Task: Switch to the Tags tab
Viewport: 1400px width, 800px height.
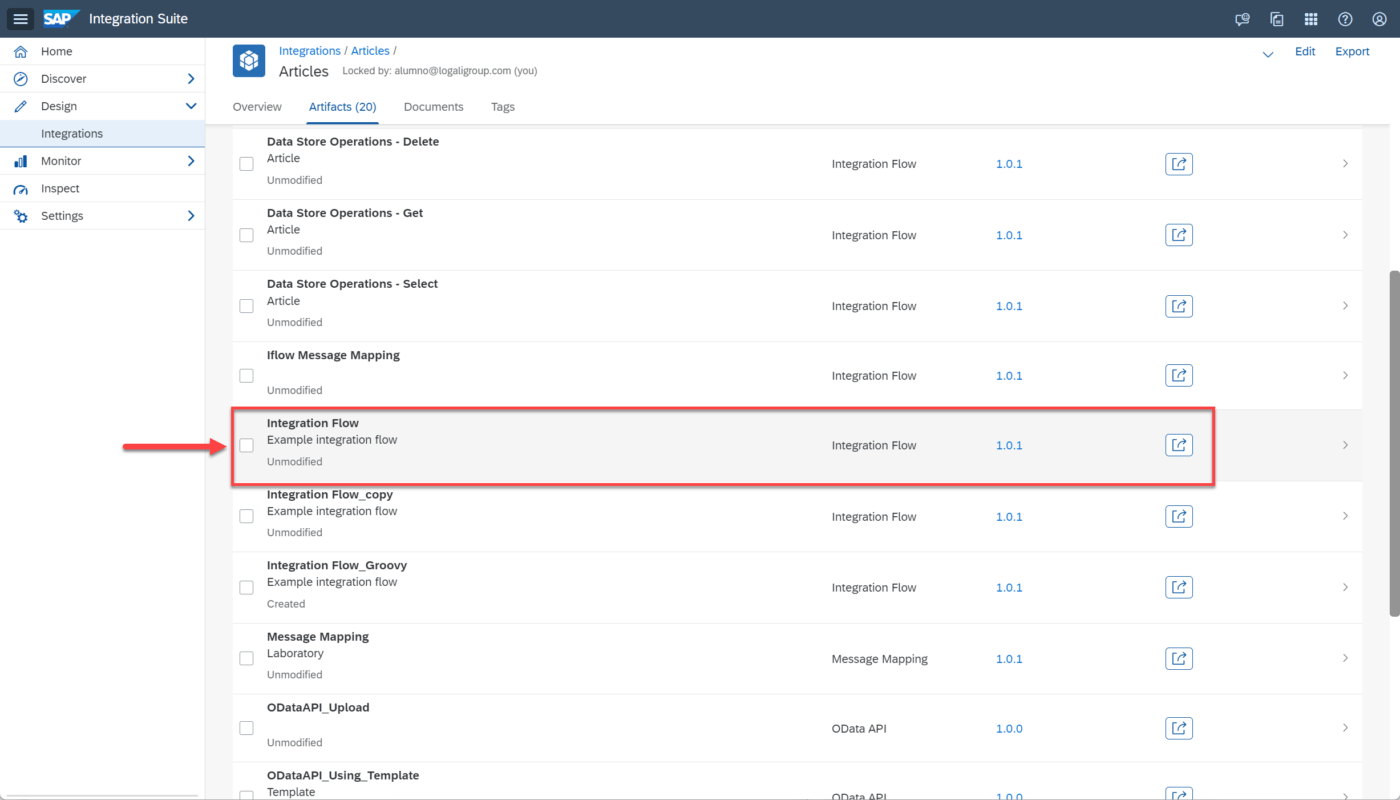Action: tap(503, 107)
